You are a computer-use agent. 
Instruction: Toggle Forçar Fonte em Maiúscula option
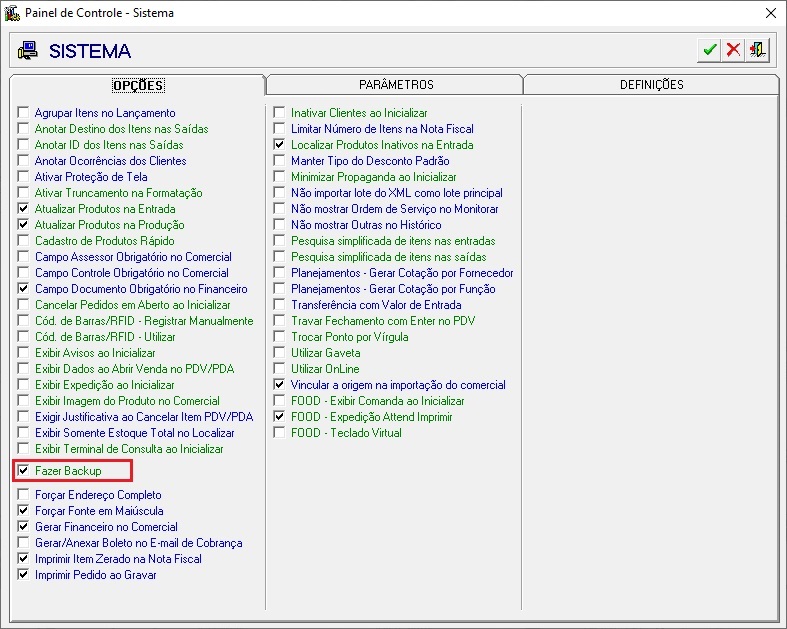pos(23,511)
